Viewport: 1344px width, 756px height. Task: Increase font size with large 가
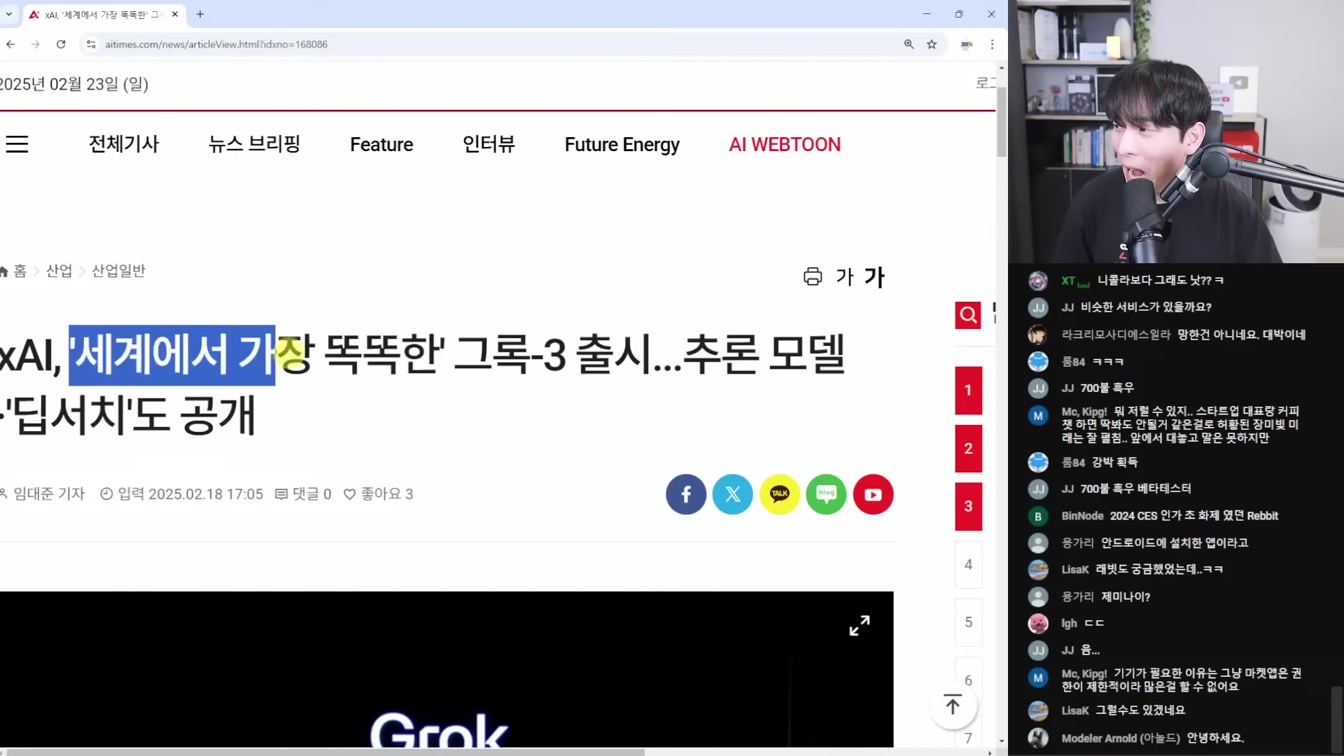point(875,277)
